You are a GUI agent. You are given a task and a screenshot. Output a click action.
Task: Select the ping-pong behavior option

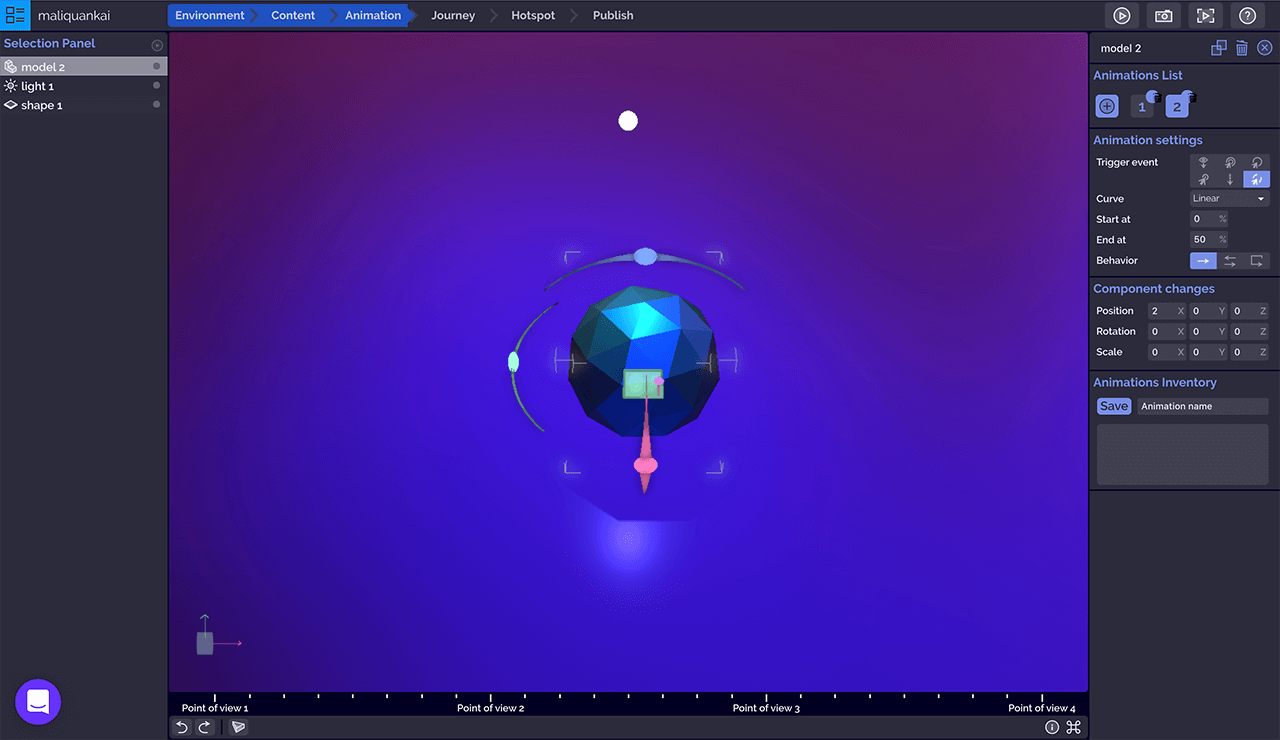point(1230,261)
